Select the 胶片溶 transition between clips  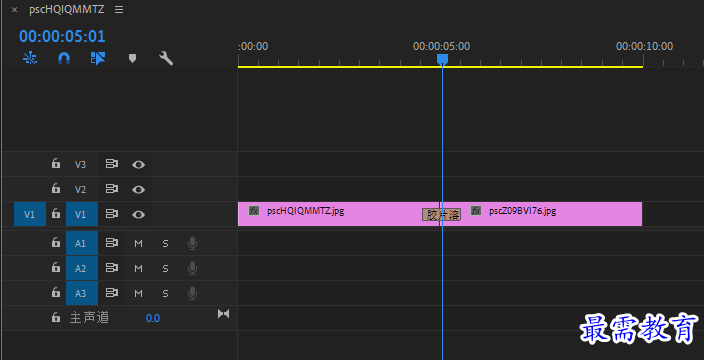pyautogui.click(x=441, y=215)
